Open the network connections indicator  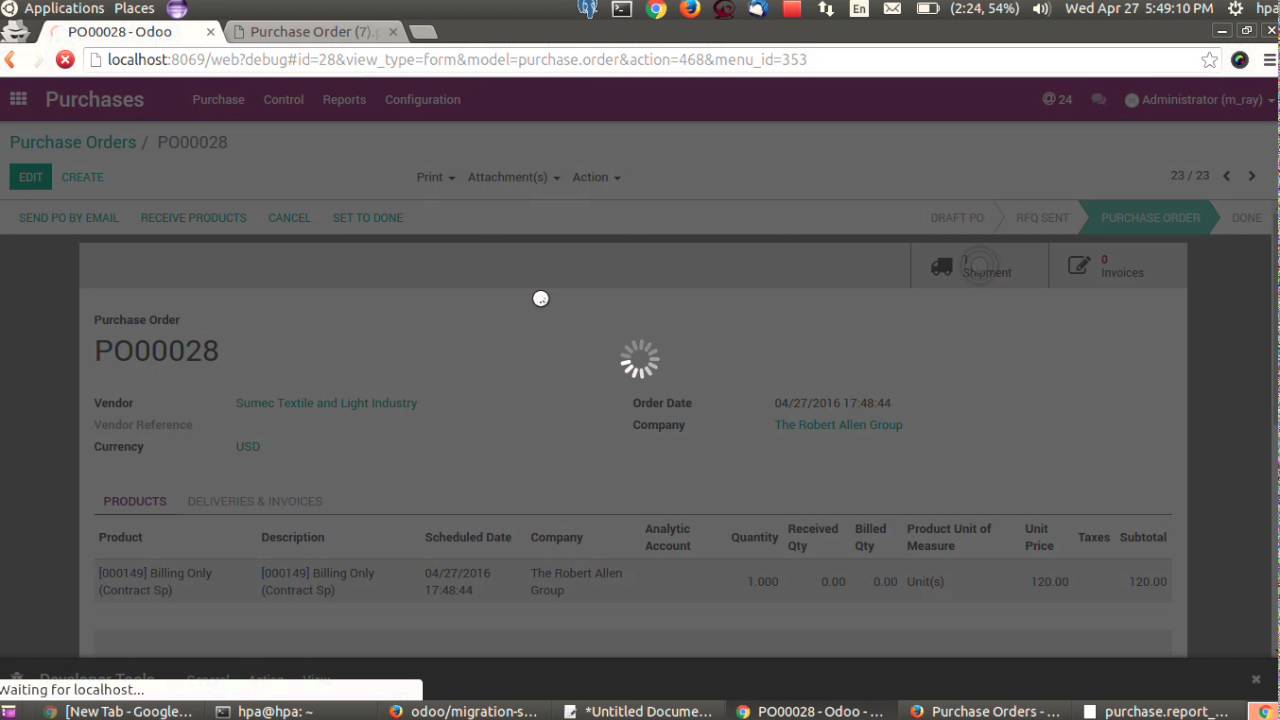coord(825,9)
